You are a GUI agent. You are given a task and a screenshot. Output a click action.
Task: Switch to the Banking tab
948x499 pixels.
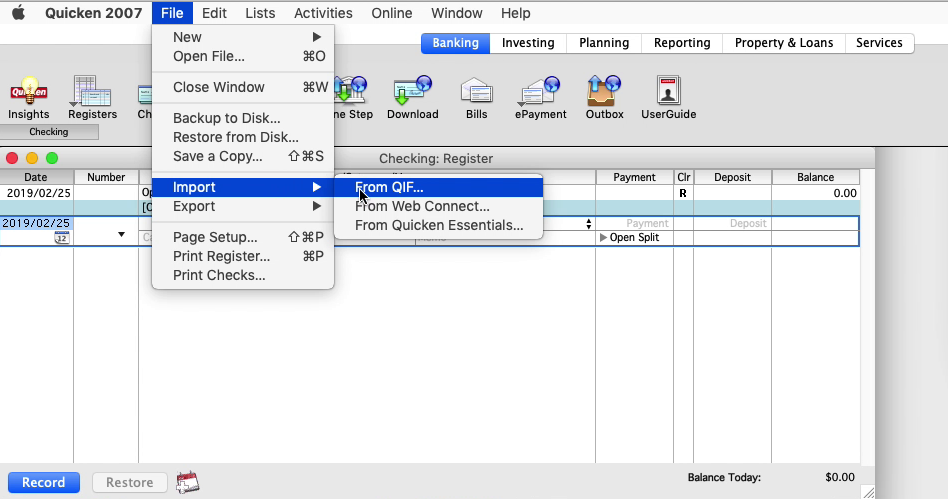[x=455, y=43]
